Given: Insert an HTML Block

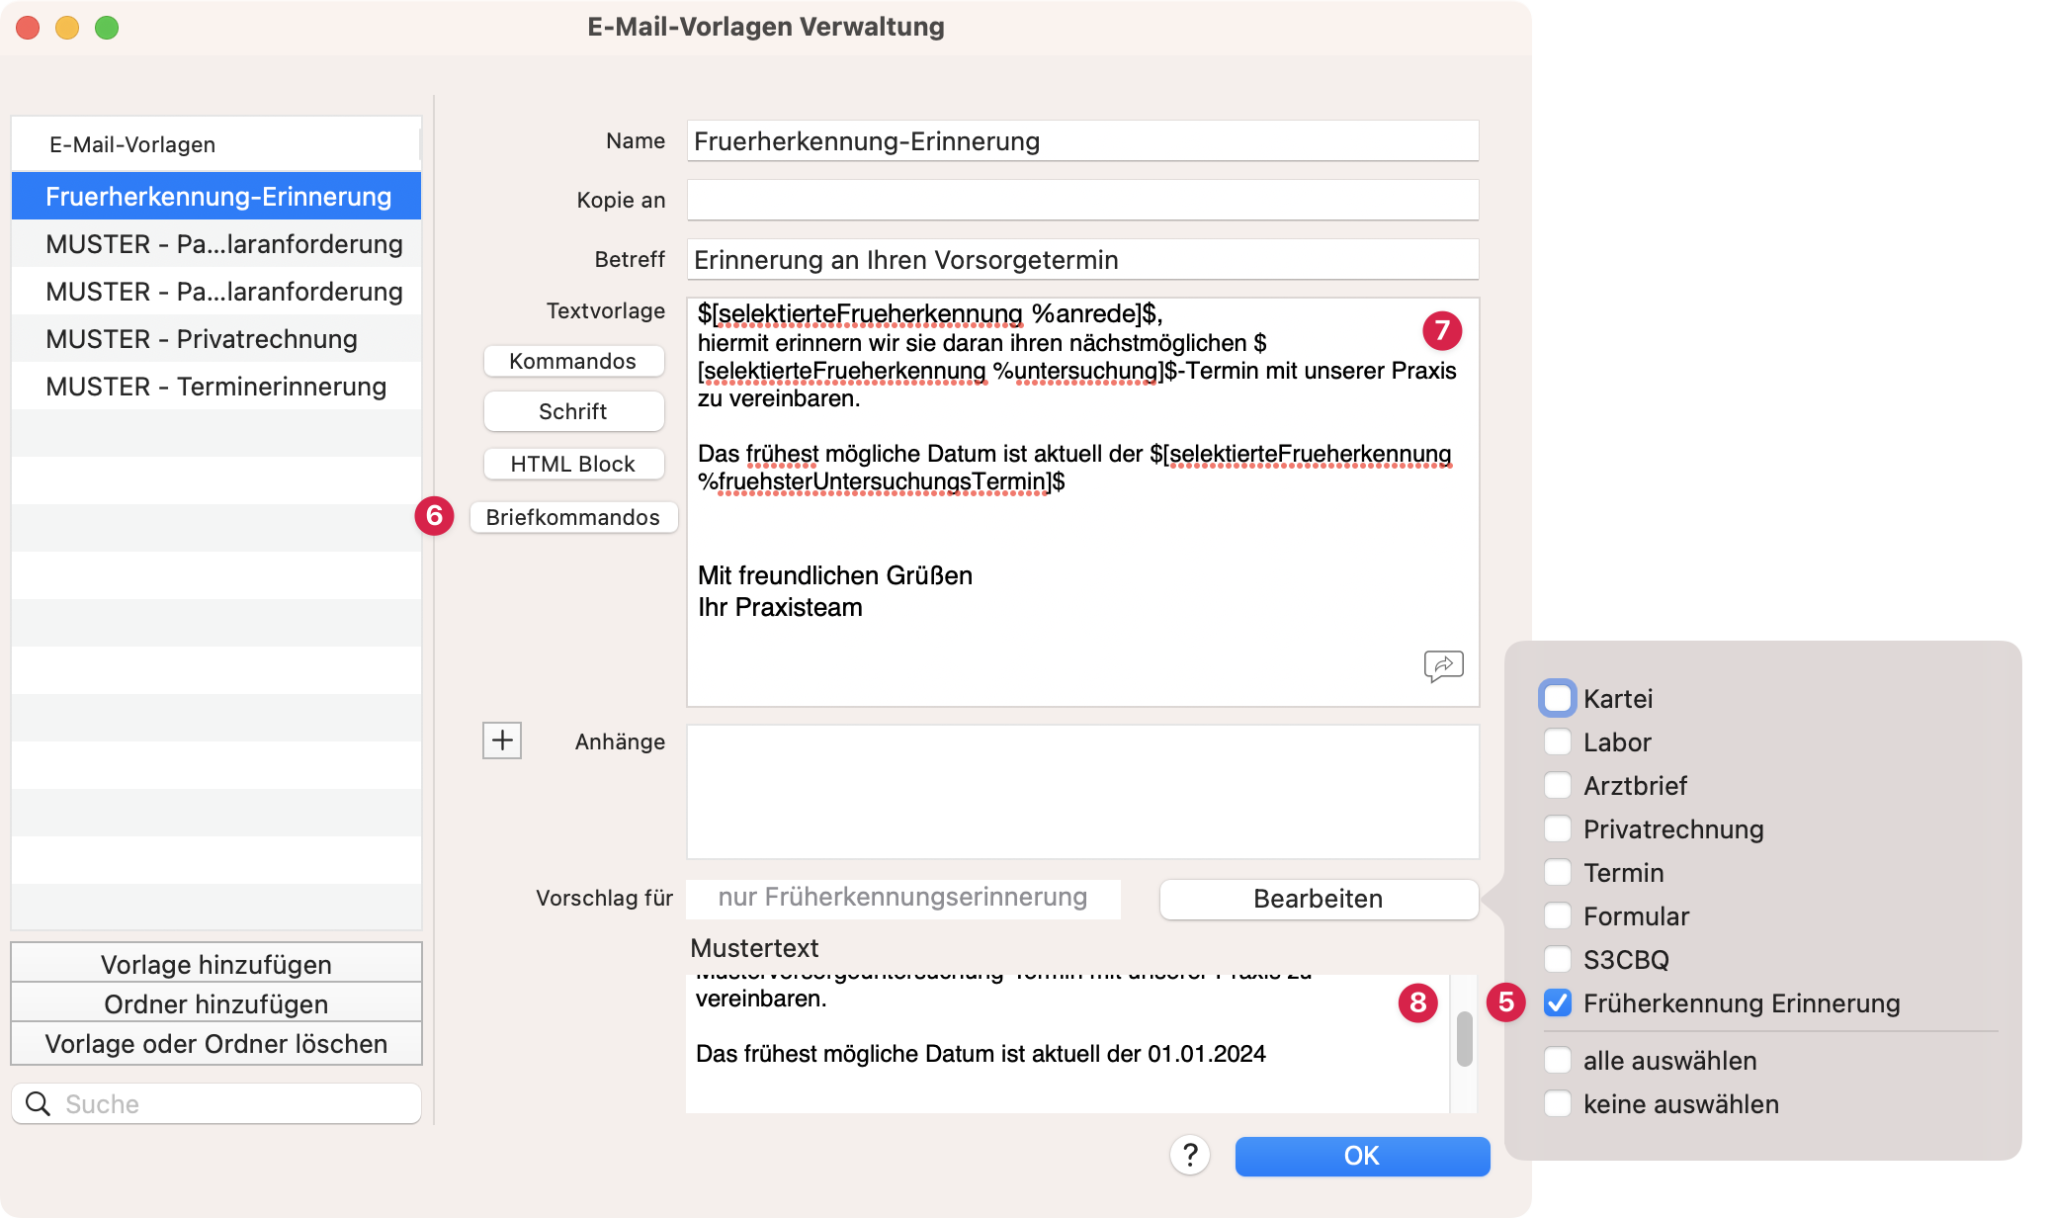Looking at the screenshot, I should tap(573, 464).
